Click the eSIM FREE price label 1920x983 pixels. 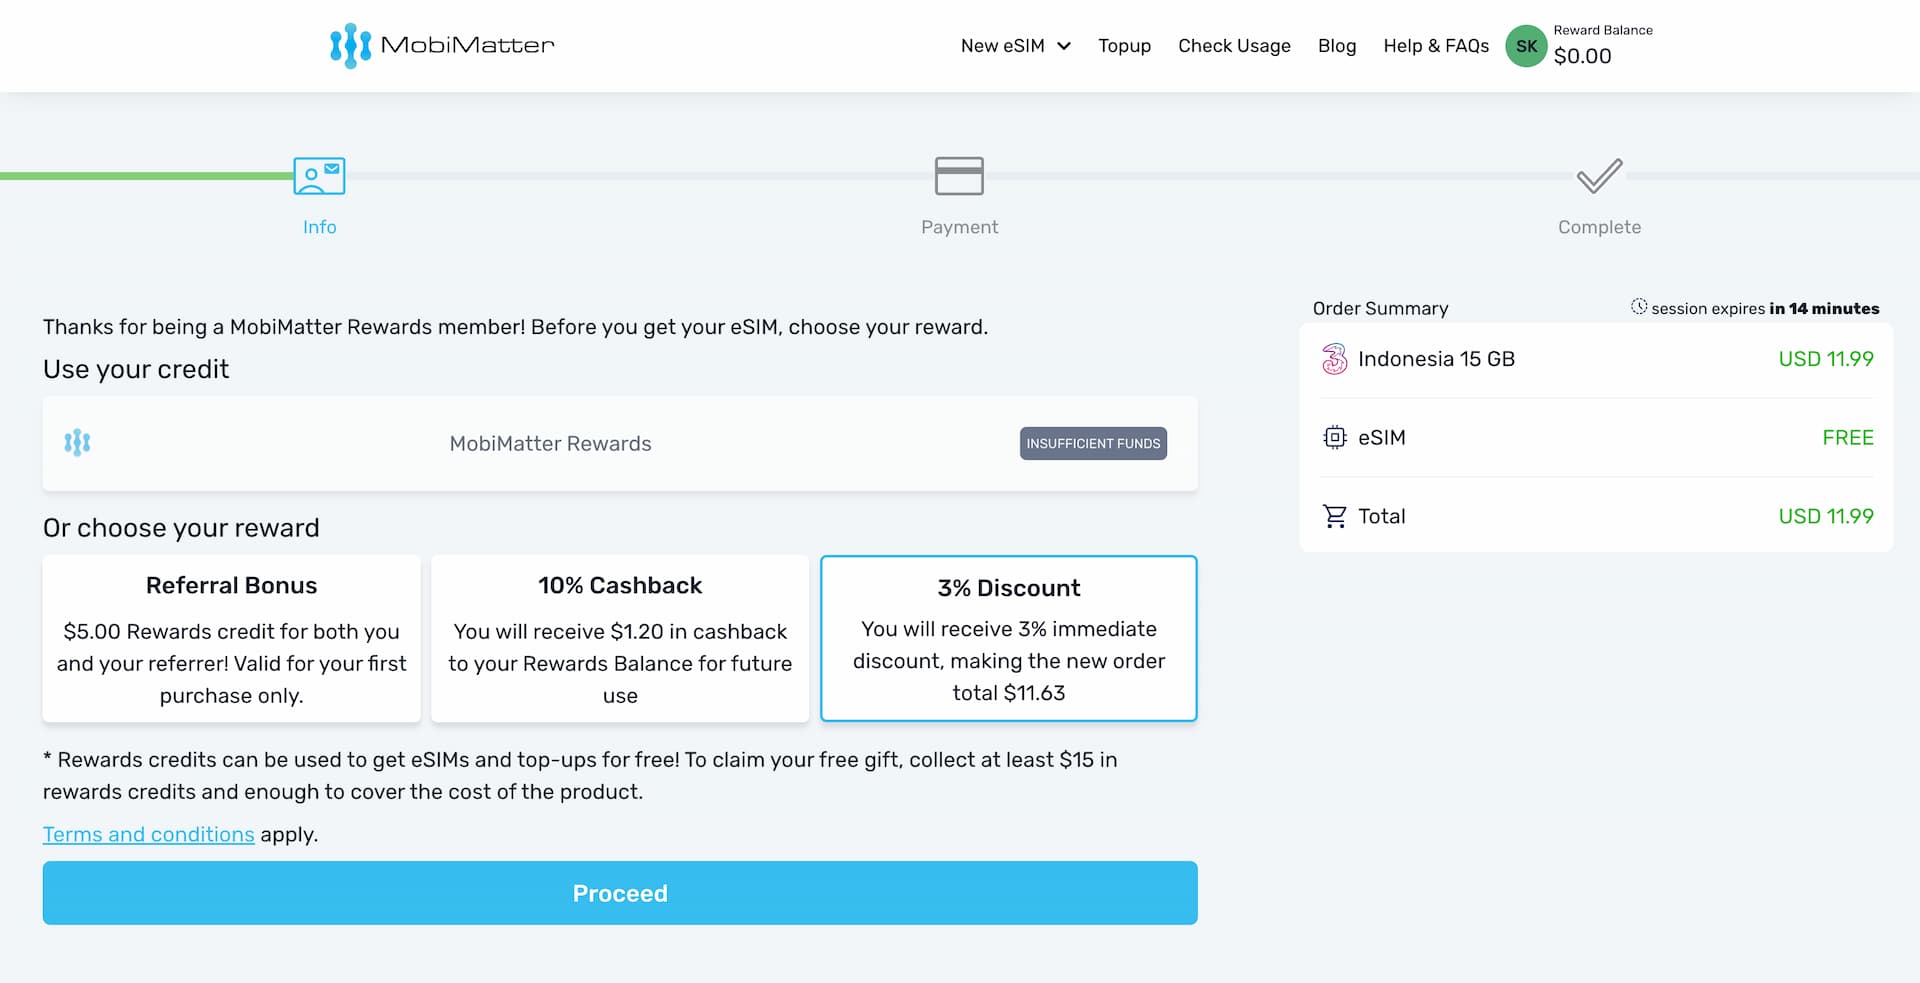pyautogui.click(x=1848, y=437)
